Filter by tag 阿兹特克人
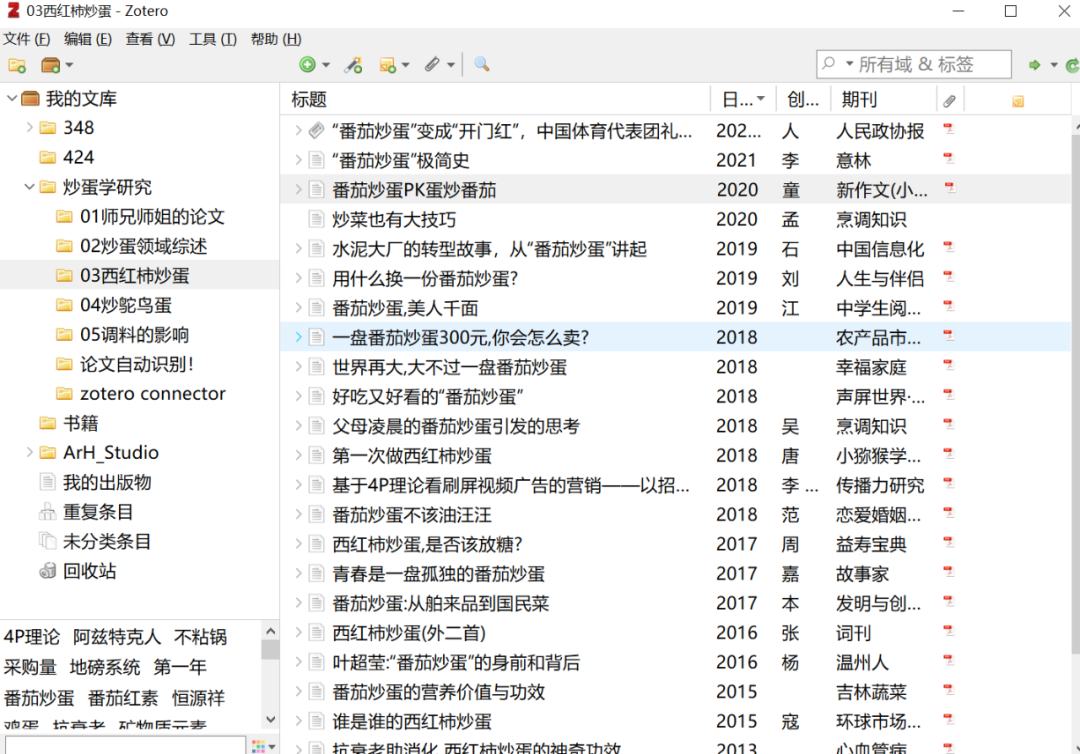 [x=117, y=637]
